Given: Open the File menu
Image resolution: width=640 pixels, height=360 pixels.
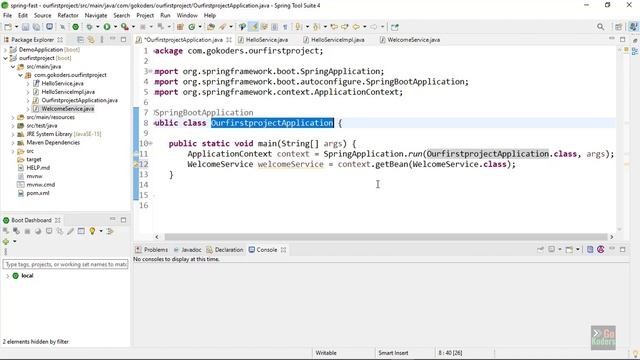Looking at the screenshot, I should (7, 15).
